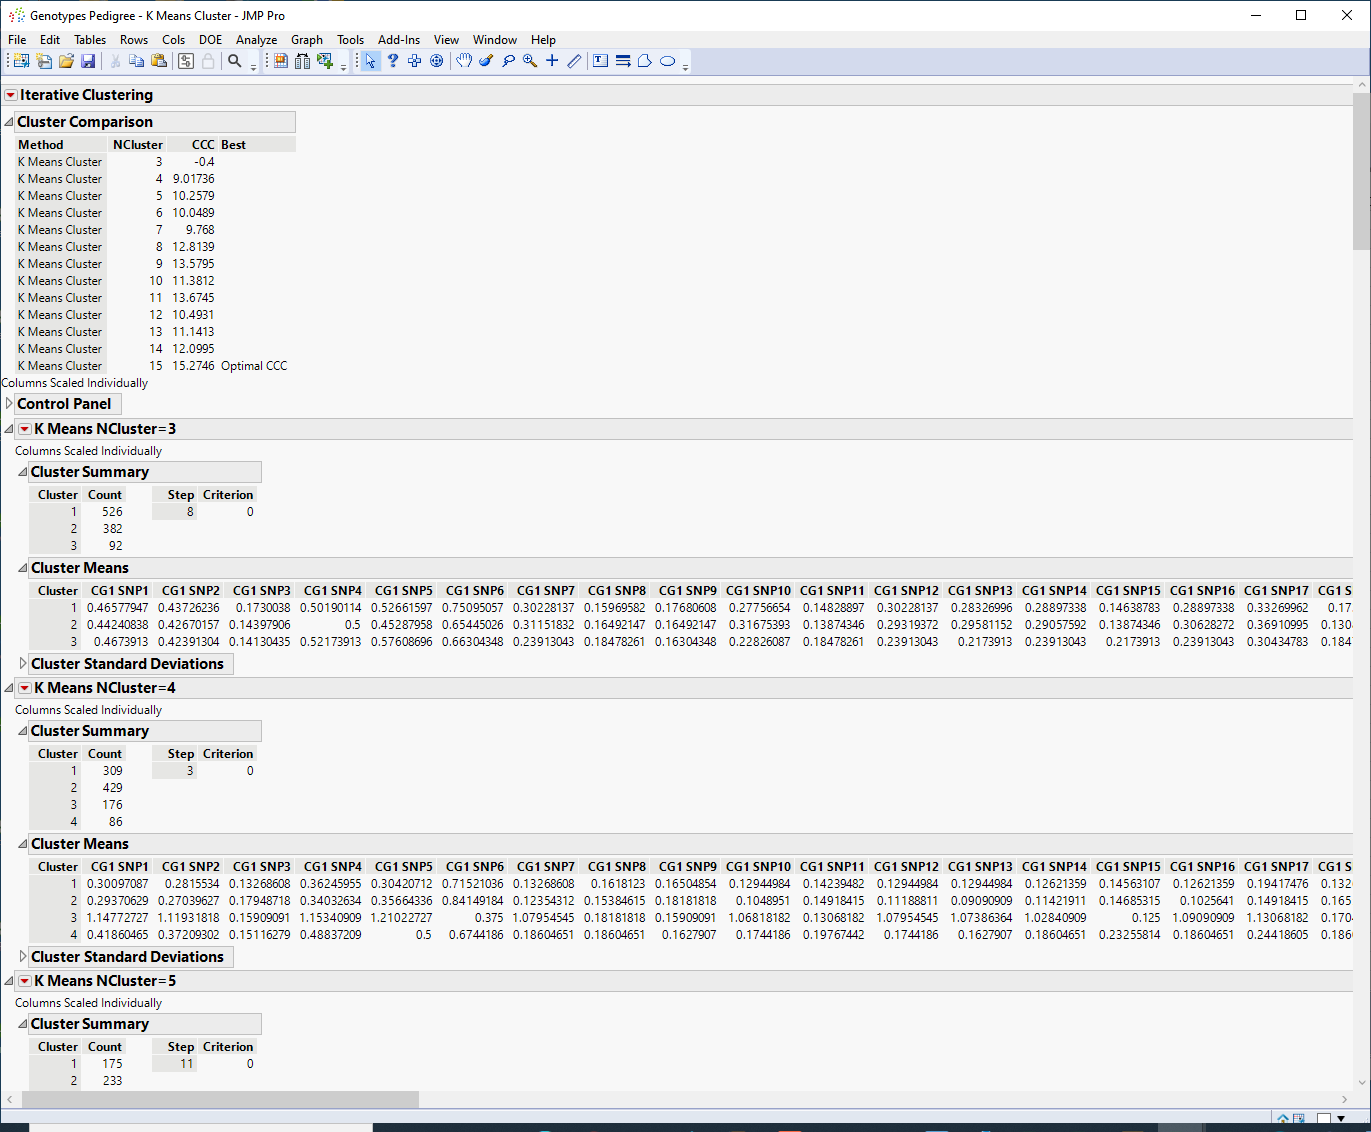The width and height of the screenshot is (1371, 1132).
Task: Select the Grabber hand tool
Action: click(x=464, y=61)
